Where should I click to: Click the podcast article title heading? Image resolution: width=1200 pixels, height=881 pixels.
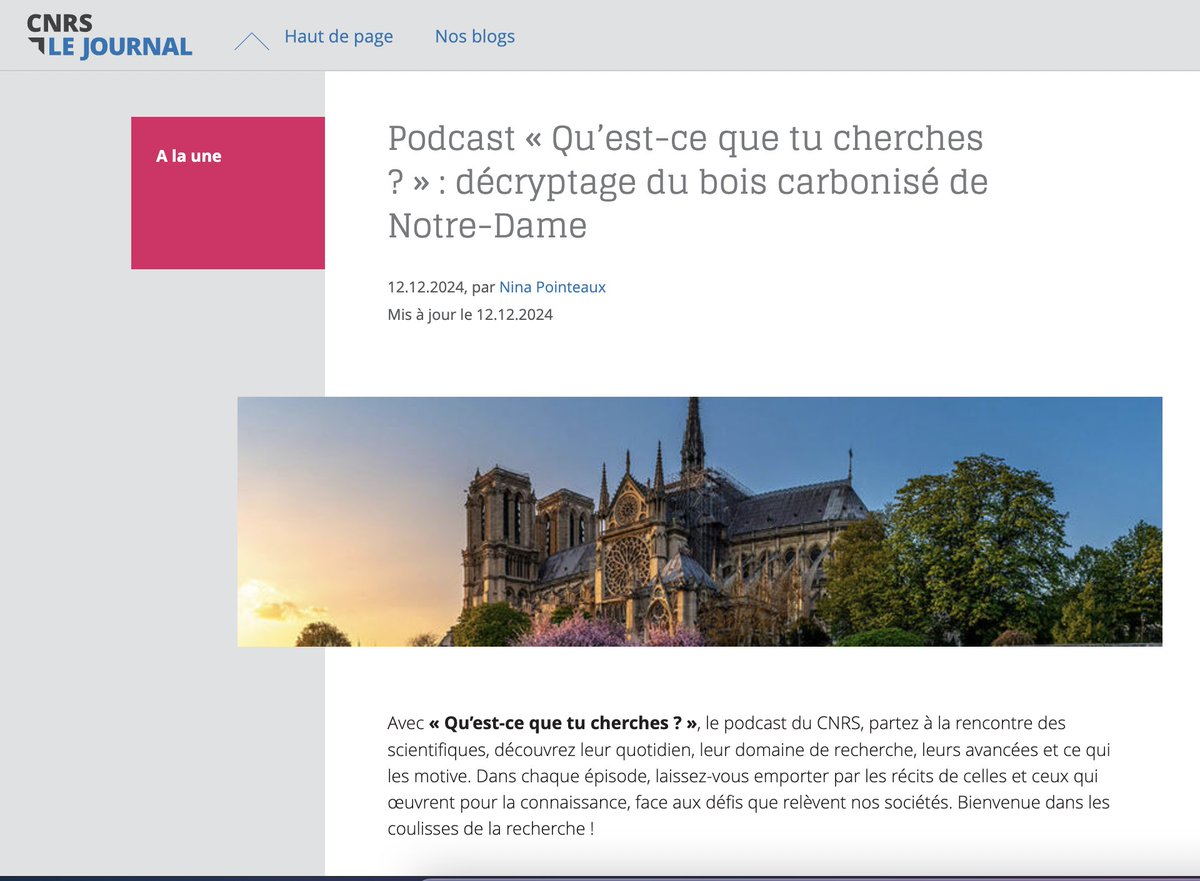click(688, 182)
